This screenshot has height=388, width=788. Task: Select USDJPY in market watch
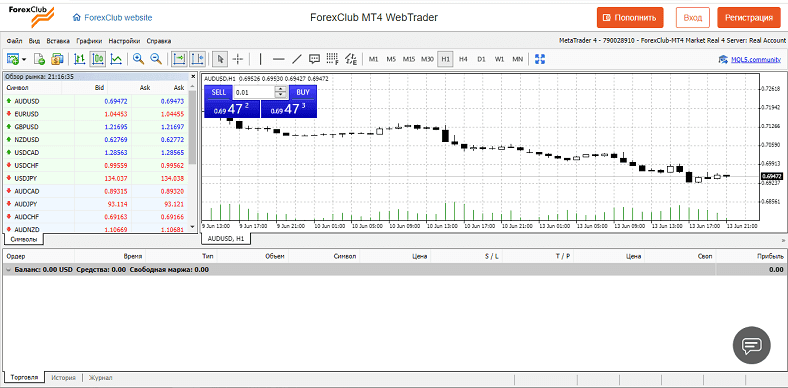pyautogui.click(x=95, y=178)
